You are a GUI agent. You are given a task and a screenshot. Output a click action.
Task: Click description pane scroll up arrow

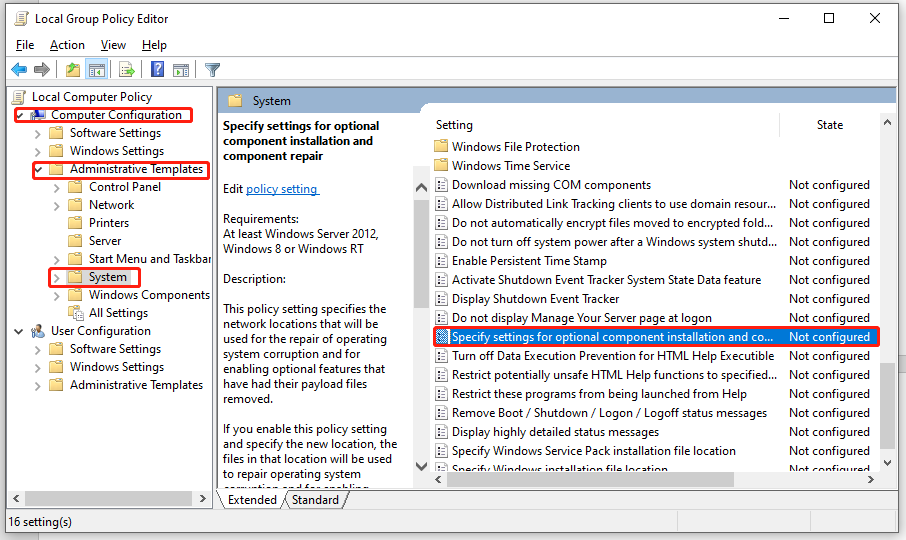coord(421,188)
